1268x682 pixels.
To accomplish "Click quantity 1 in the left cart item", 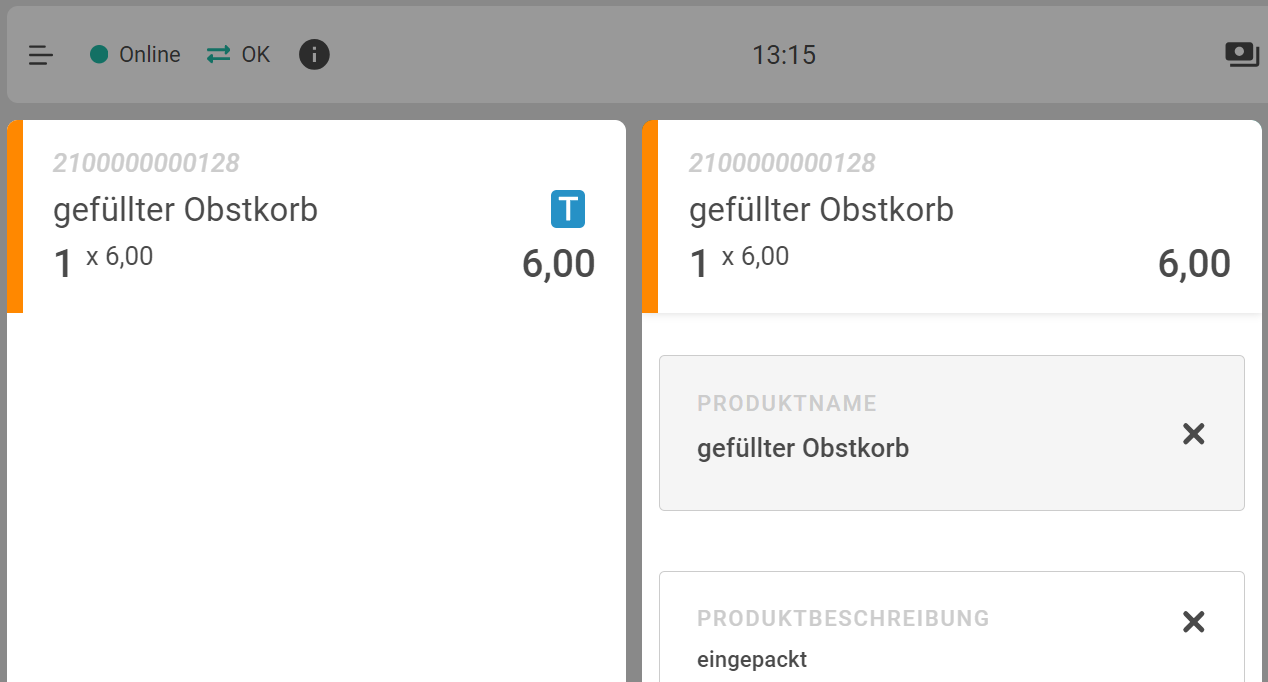I will coord(63,264).
